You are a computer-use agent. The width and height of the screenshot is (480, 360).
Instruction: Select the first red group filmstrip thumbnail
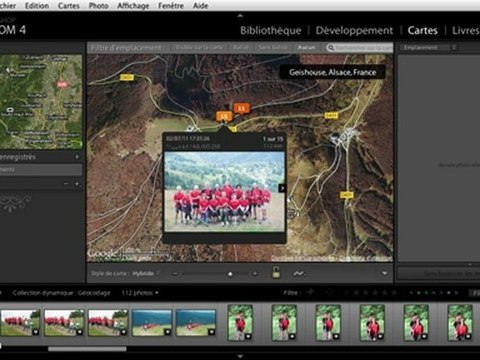pos(20,322)
